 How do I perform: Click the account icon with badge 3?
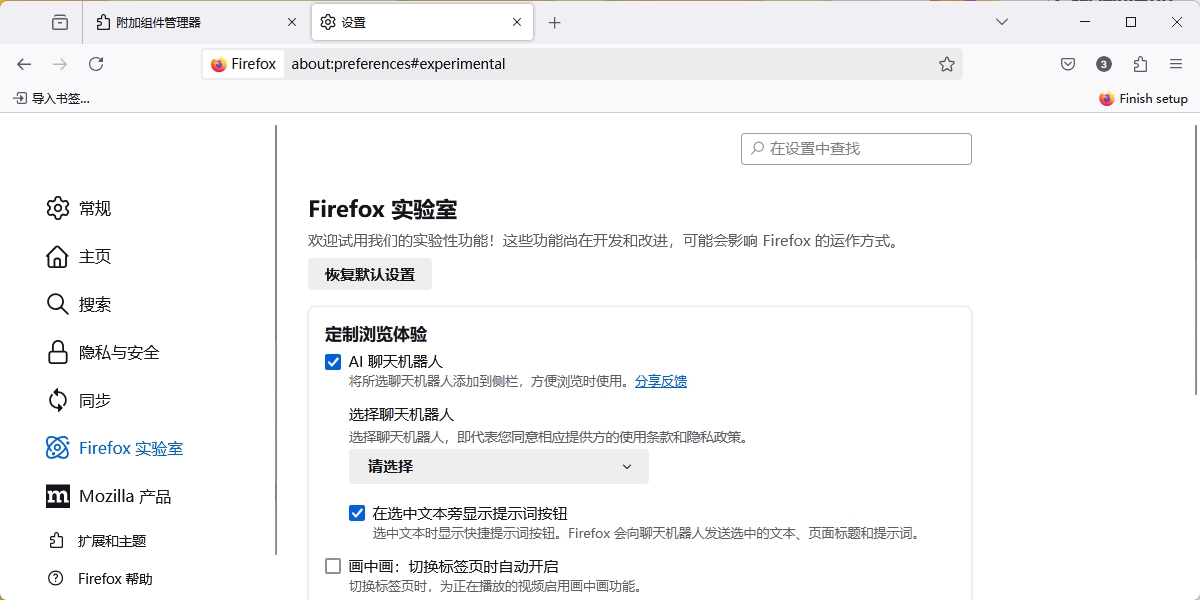coord(1104,64)
